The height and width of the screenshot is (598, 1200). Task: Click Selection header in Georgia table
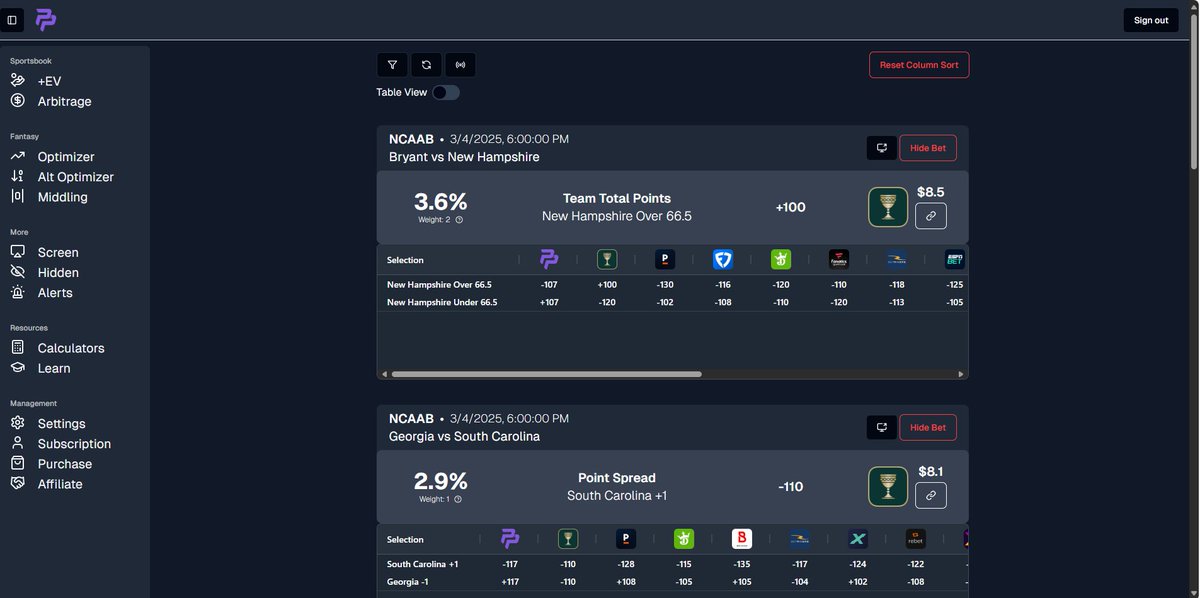pos(405,539)
